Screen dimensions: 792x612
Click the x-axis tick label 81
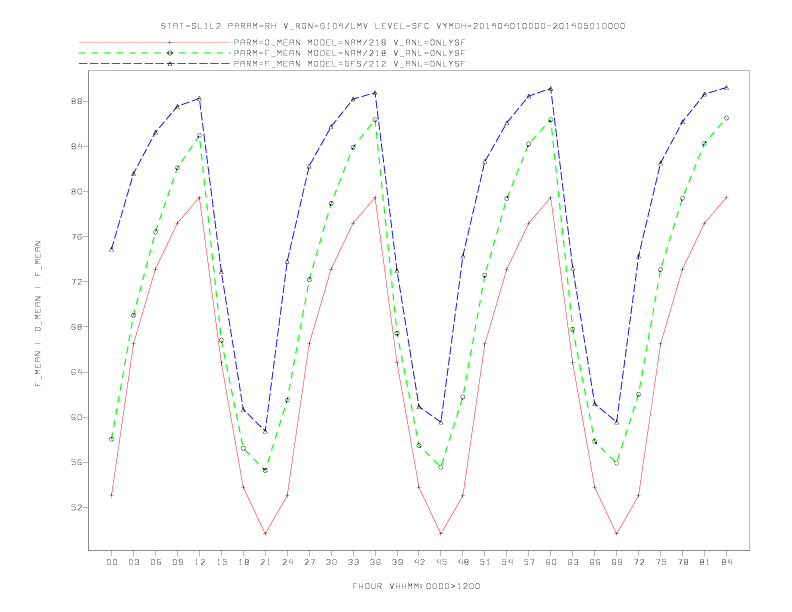705,562
